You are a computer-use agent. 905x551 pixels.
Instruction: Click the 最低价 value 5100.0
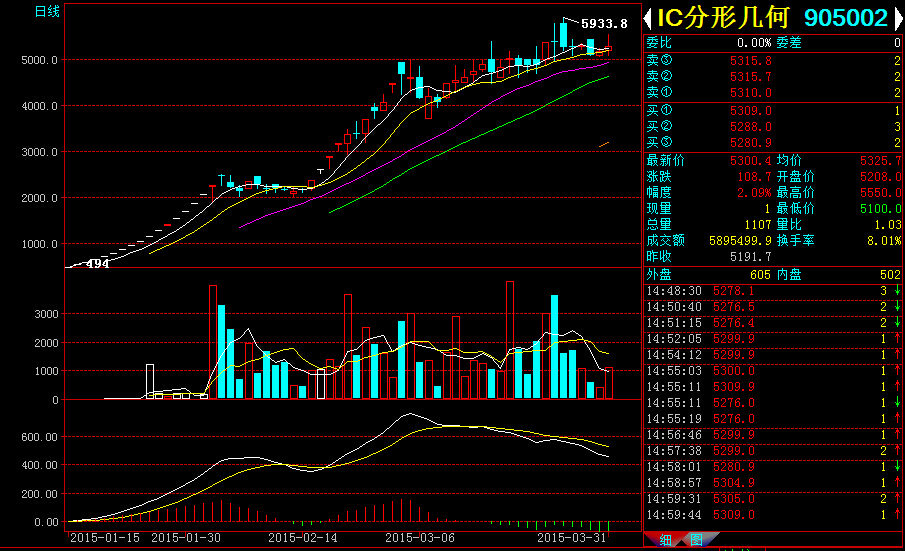coord(880,208)
